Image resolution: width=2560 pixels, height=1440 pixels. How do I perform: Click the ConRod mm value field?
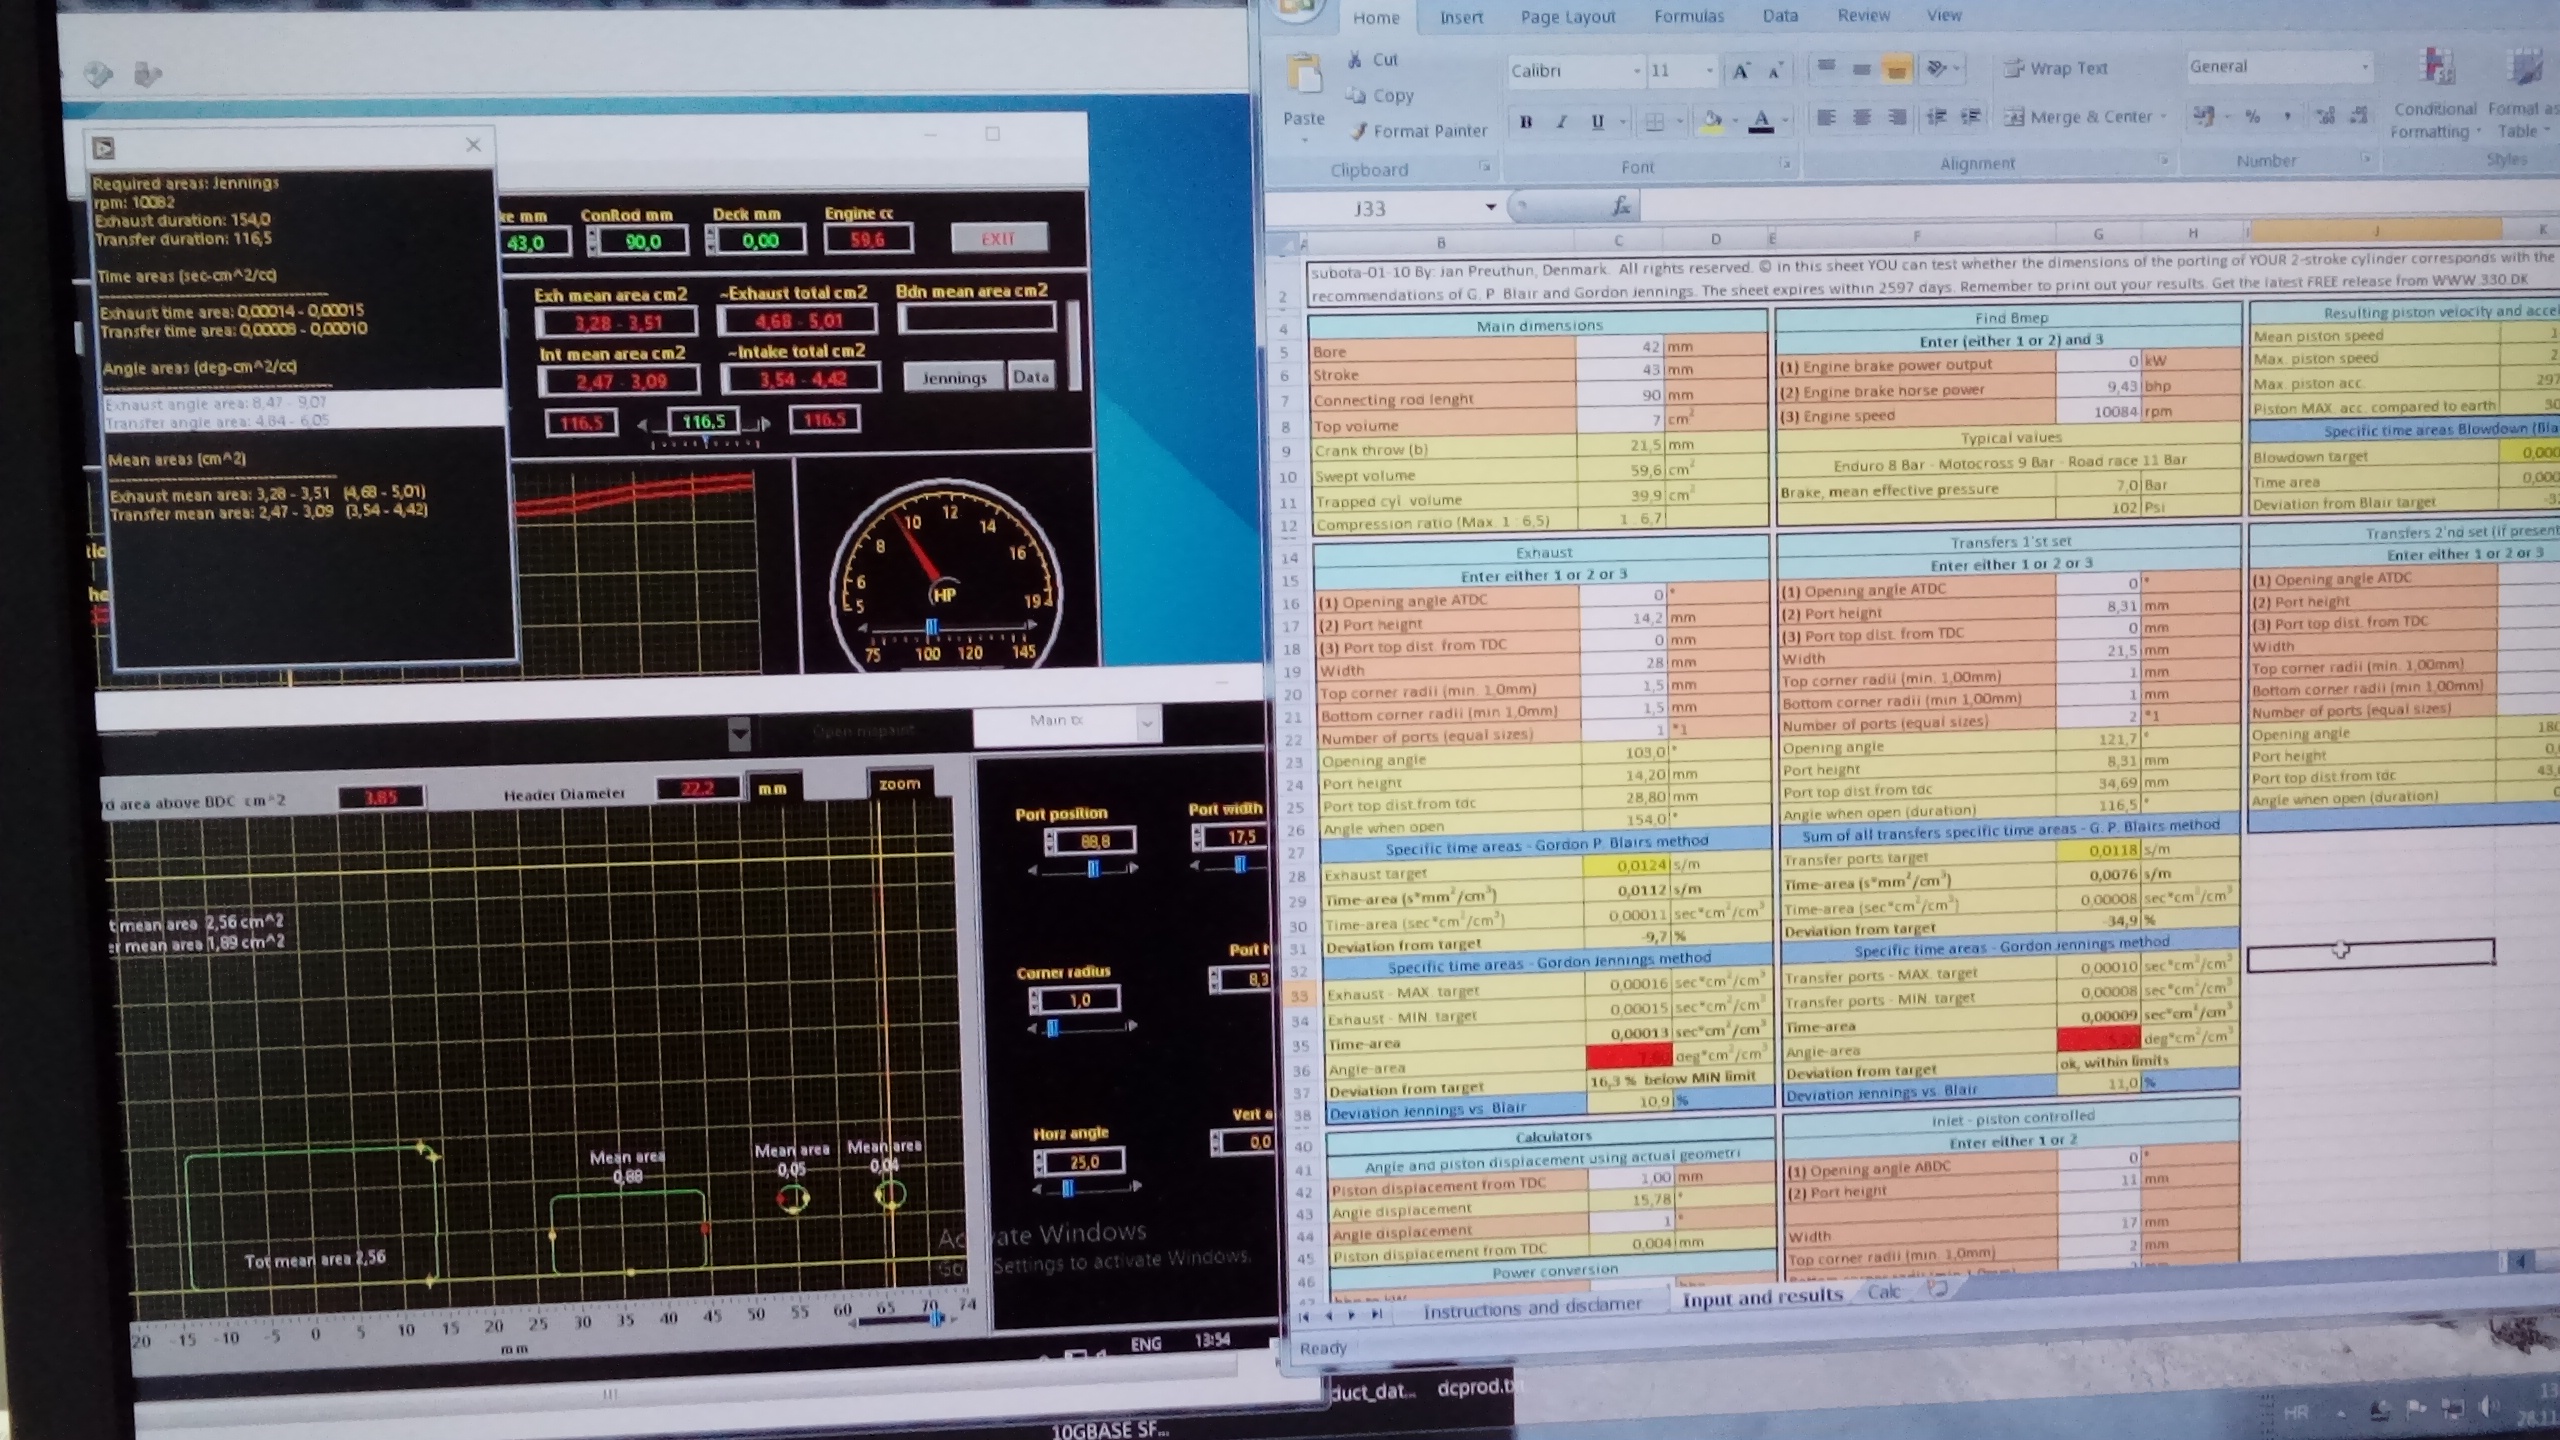point(643,242)
